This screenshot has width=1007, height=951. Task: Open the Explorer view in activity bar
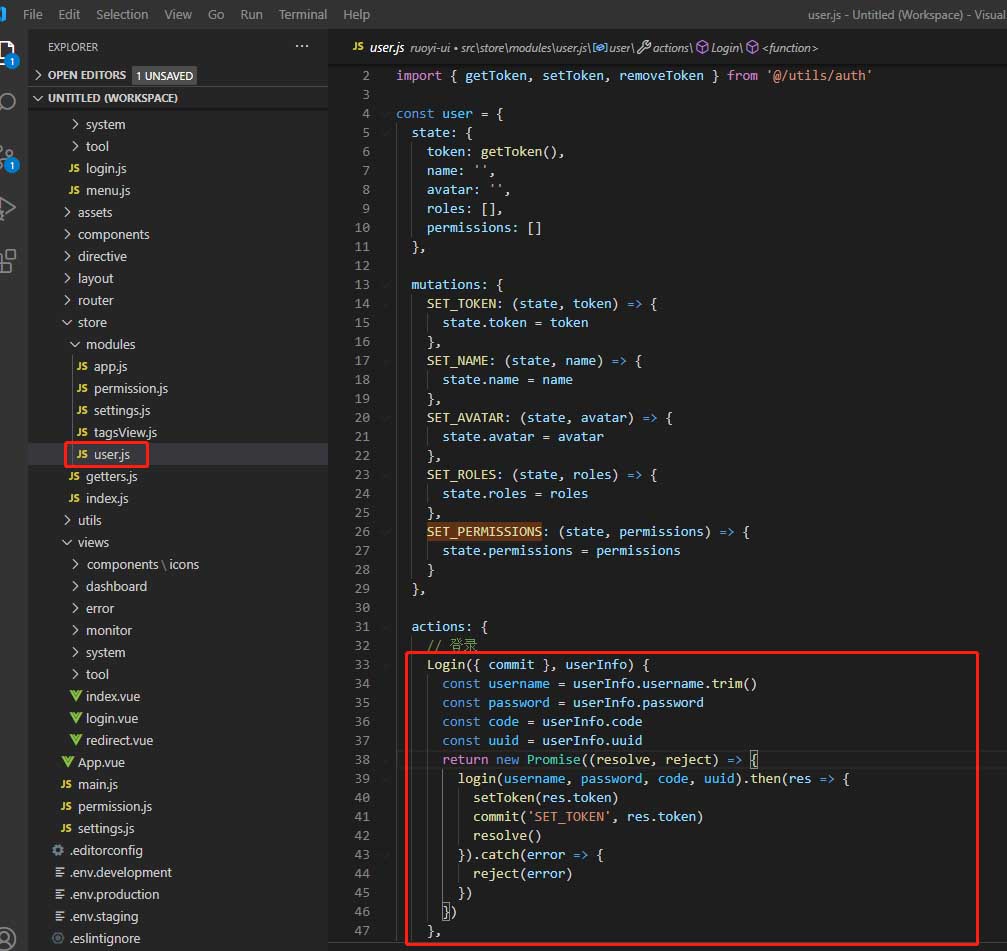point(8,52)
